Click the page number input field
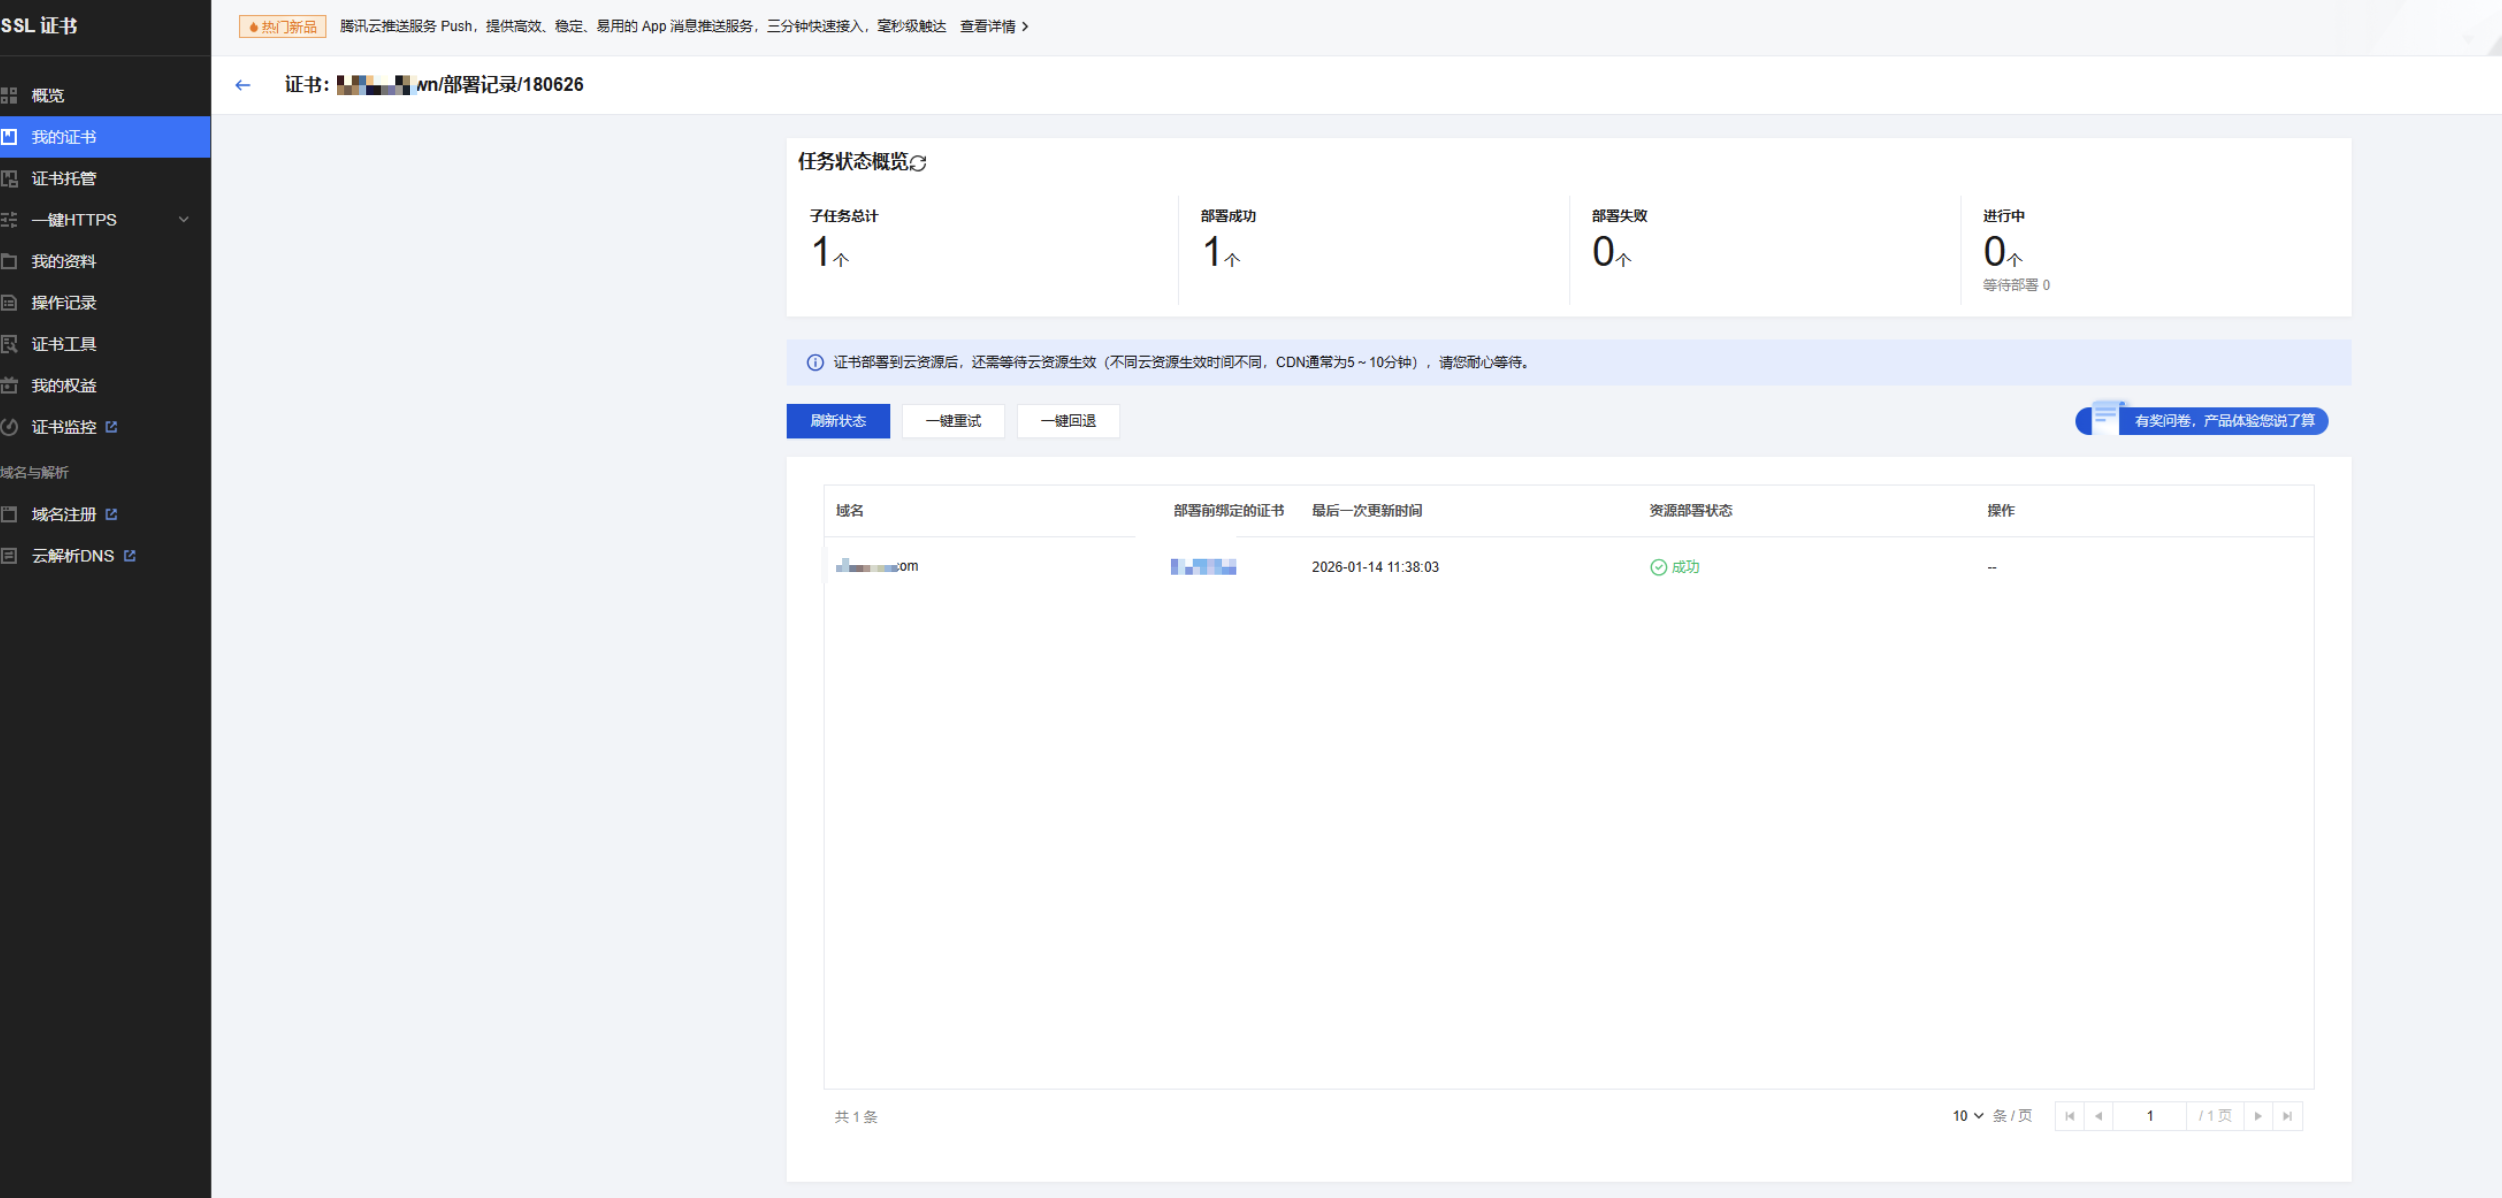The width and height of the screenshot is (2502, 1198). pyautogui.click(x=2149, y=1116)
